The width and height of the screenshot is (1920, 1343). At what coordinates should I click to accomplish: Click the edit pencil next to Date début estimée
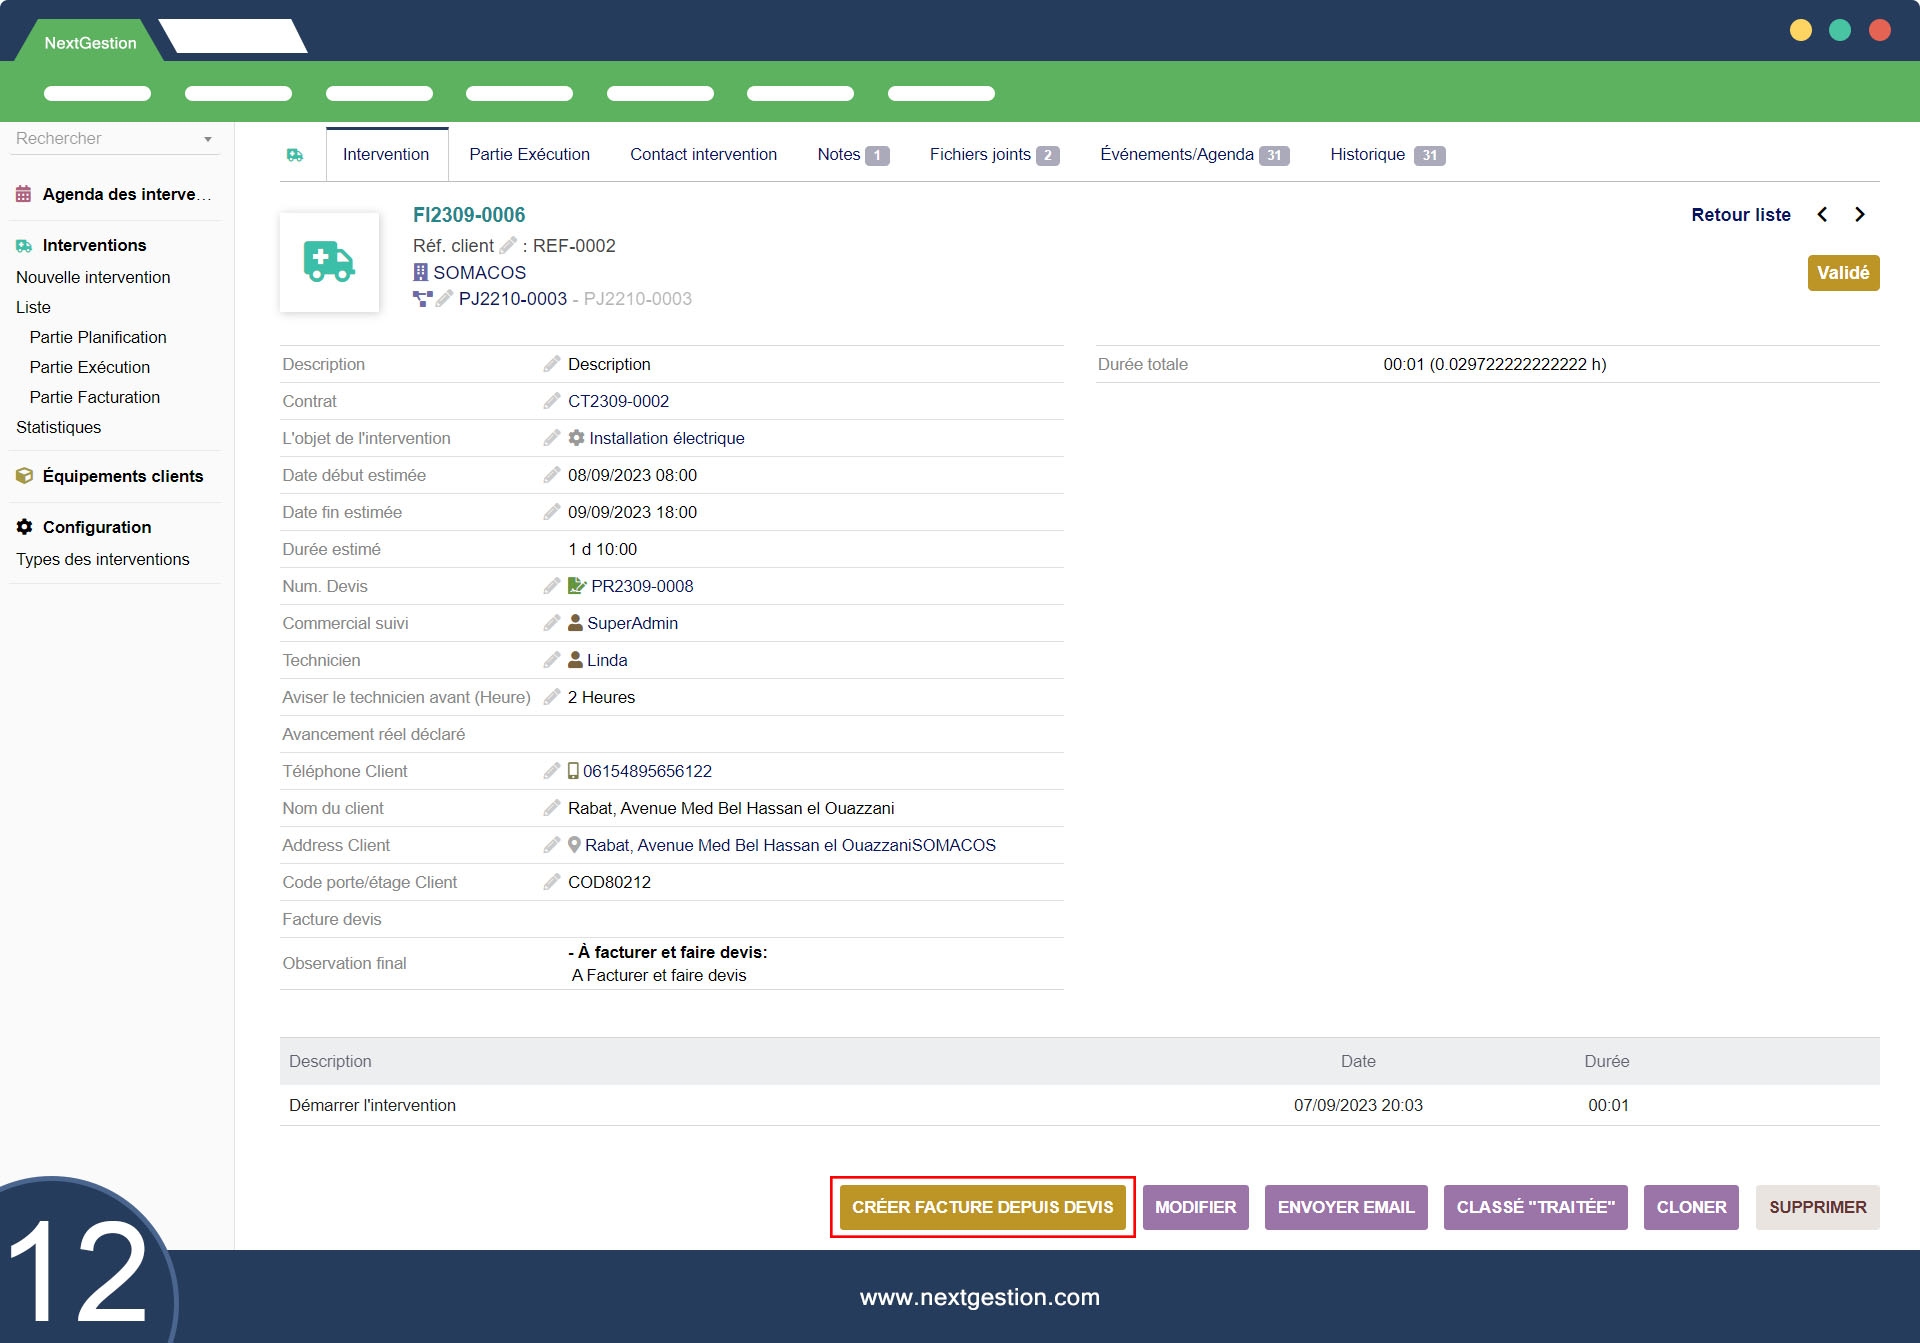[551, 475]
